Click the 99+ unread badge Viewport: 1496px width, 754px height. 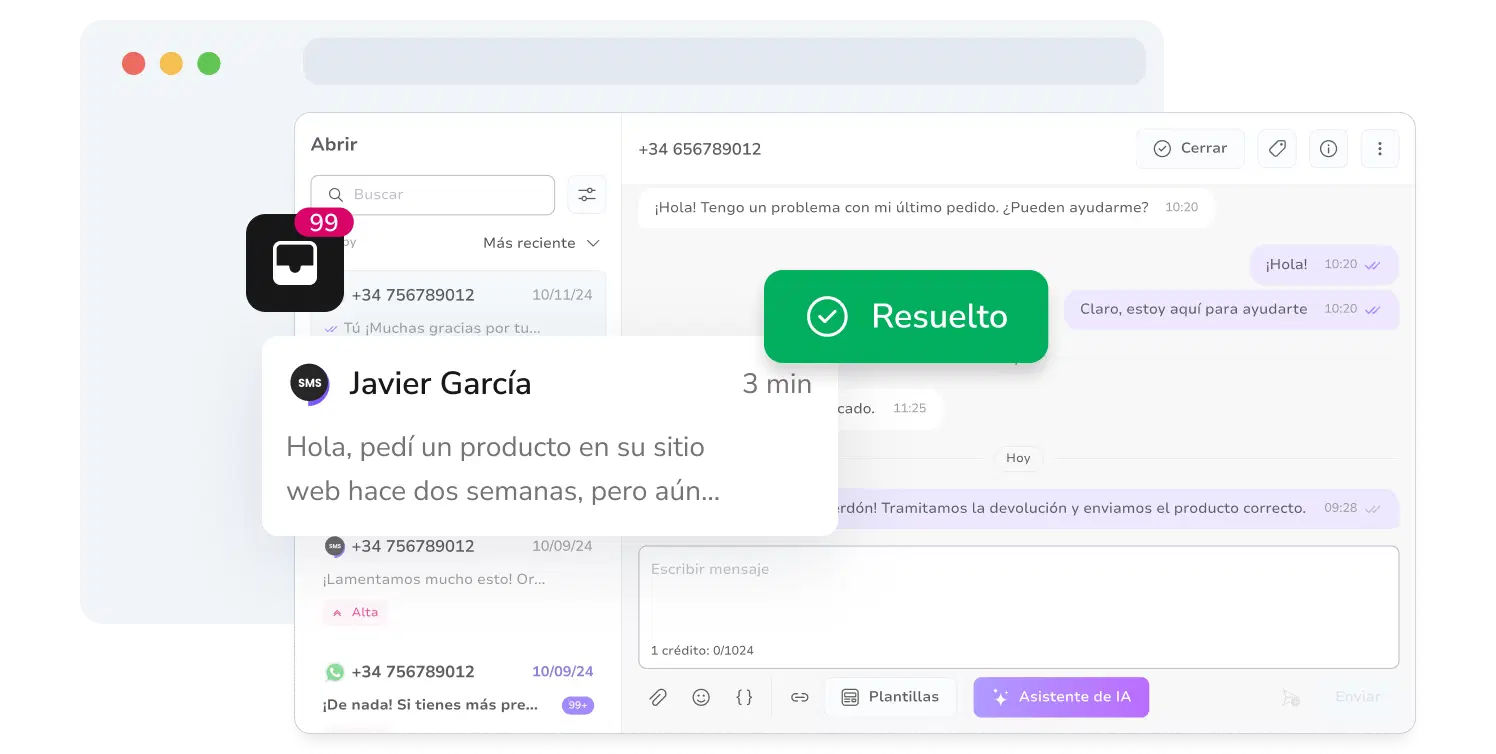[578, 705]
